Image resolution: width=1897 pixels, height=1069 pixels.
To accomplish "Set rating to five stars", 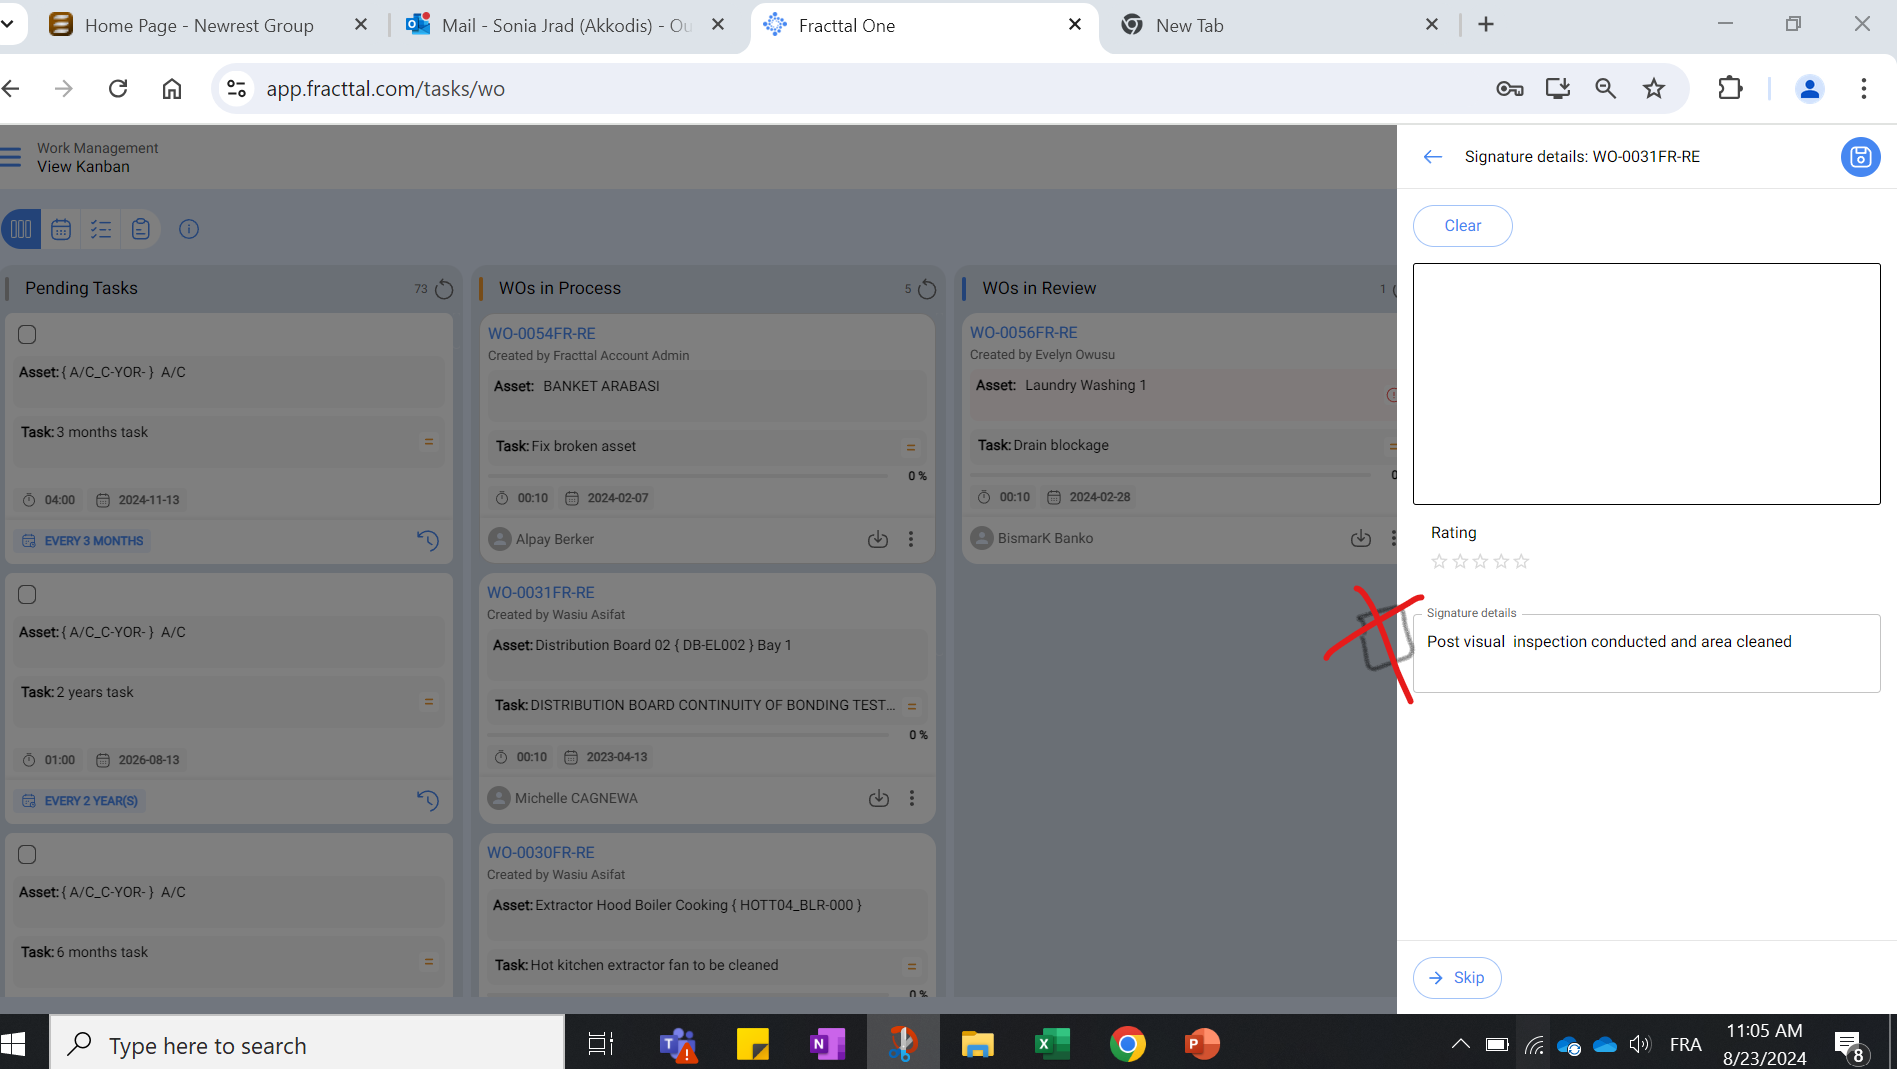I will (x=1521, y=562).
